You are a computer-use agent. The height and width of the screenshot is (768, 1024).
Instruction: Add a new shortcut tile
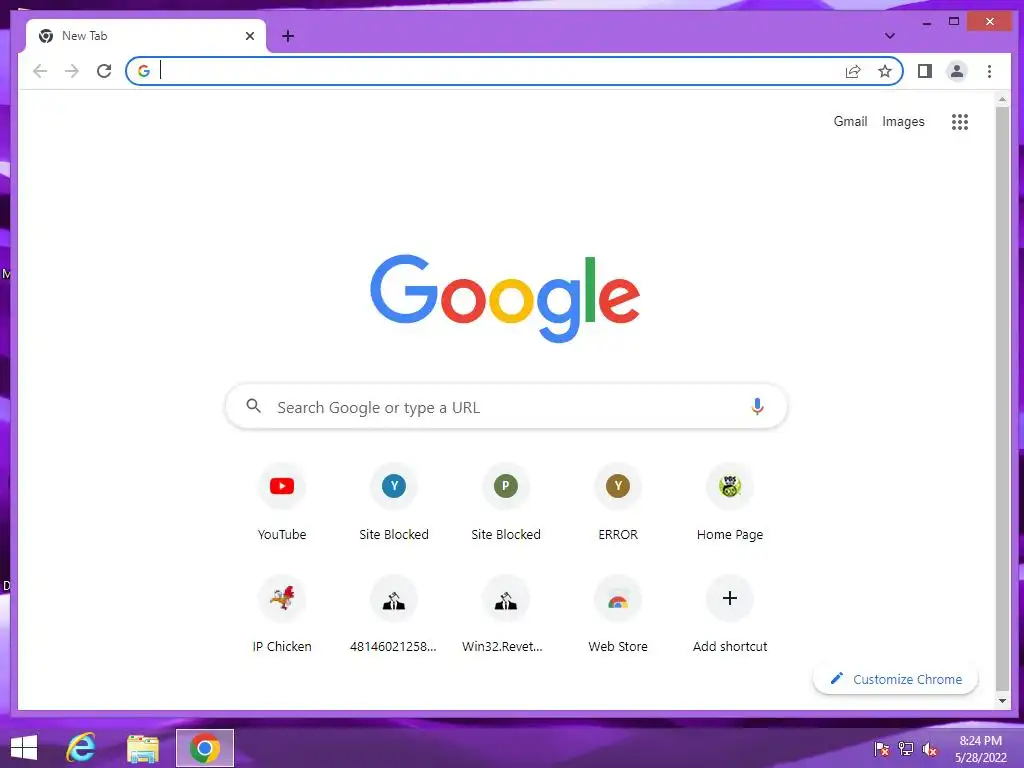729,615
